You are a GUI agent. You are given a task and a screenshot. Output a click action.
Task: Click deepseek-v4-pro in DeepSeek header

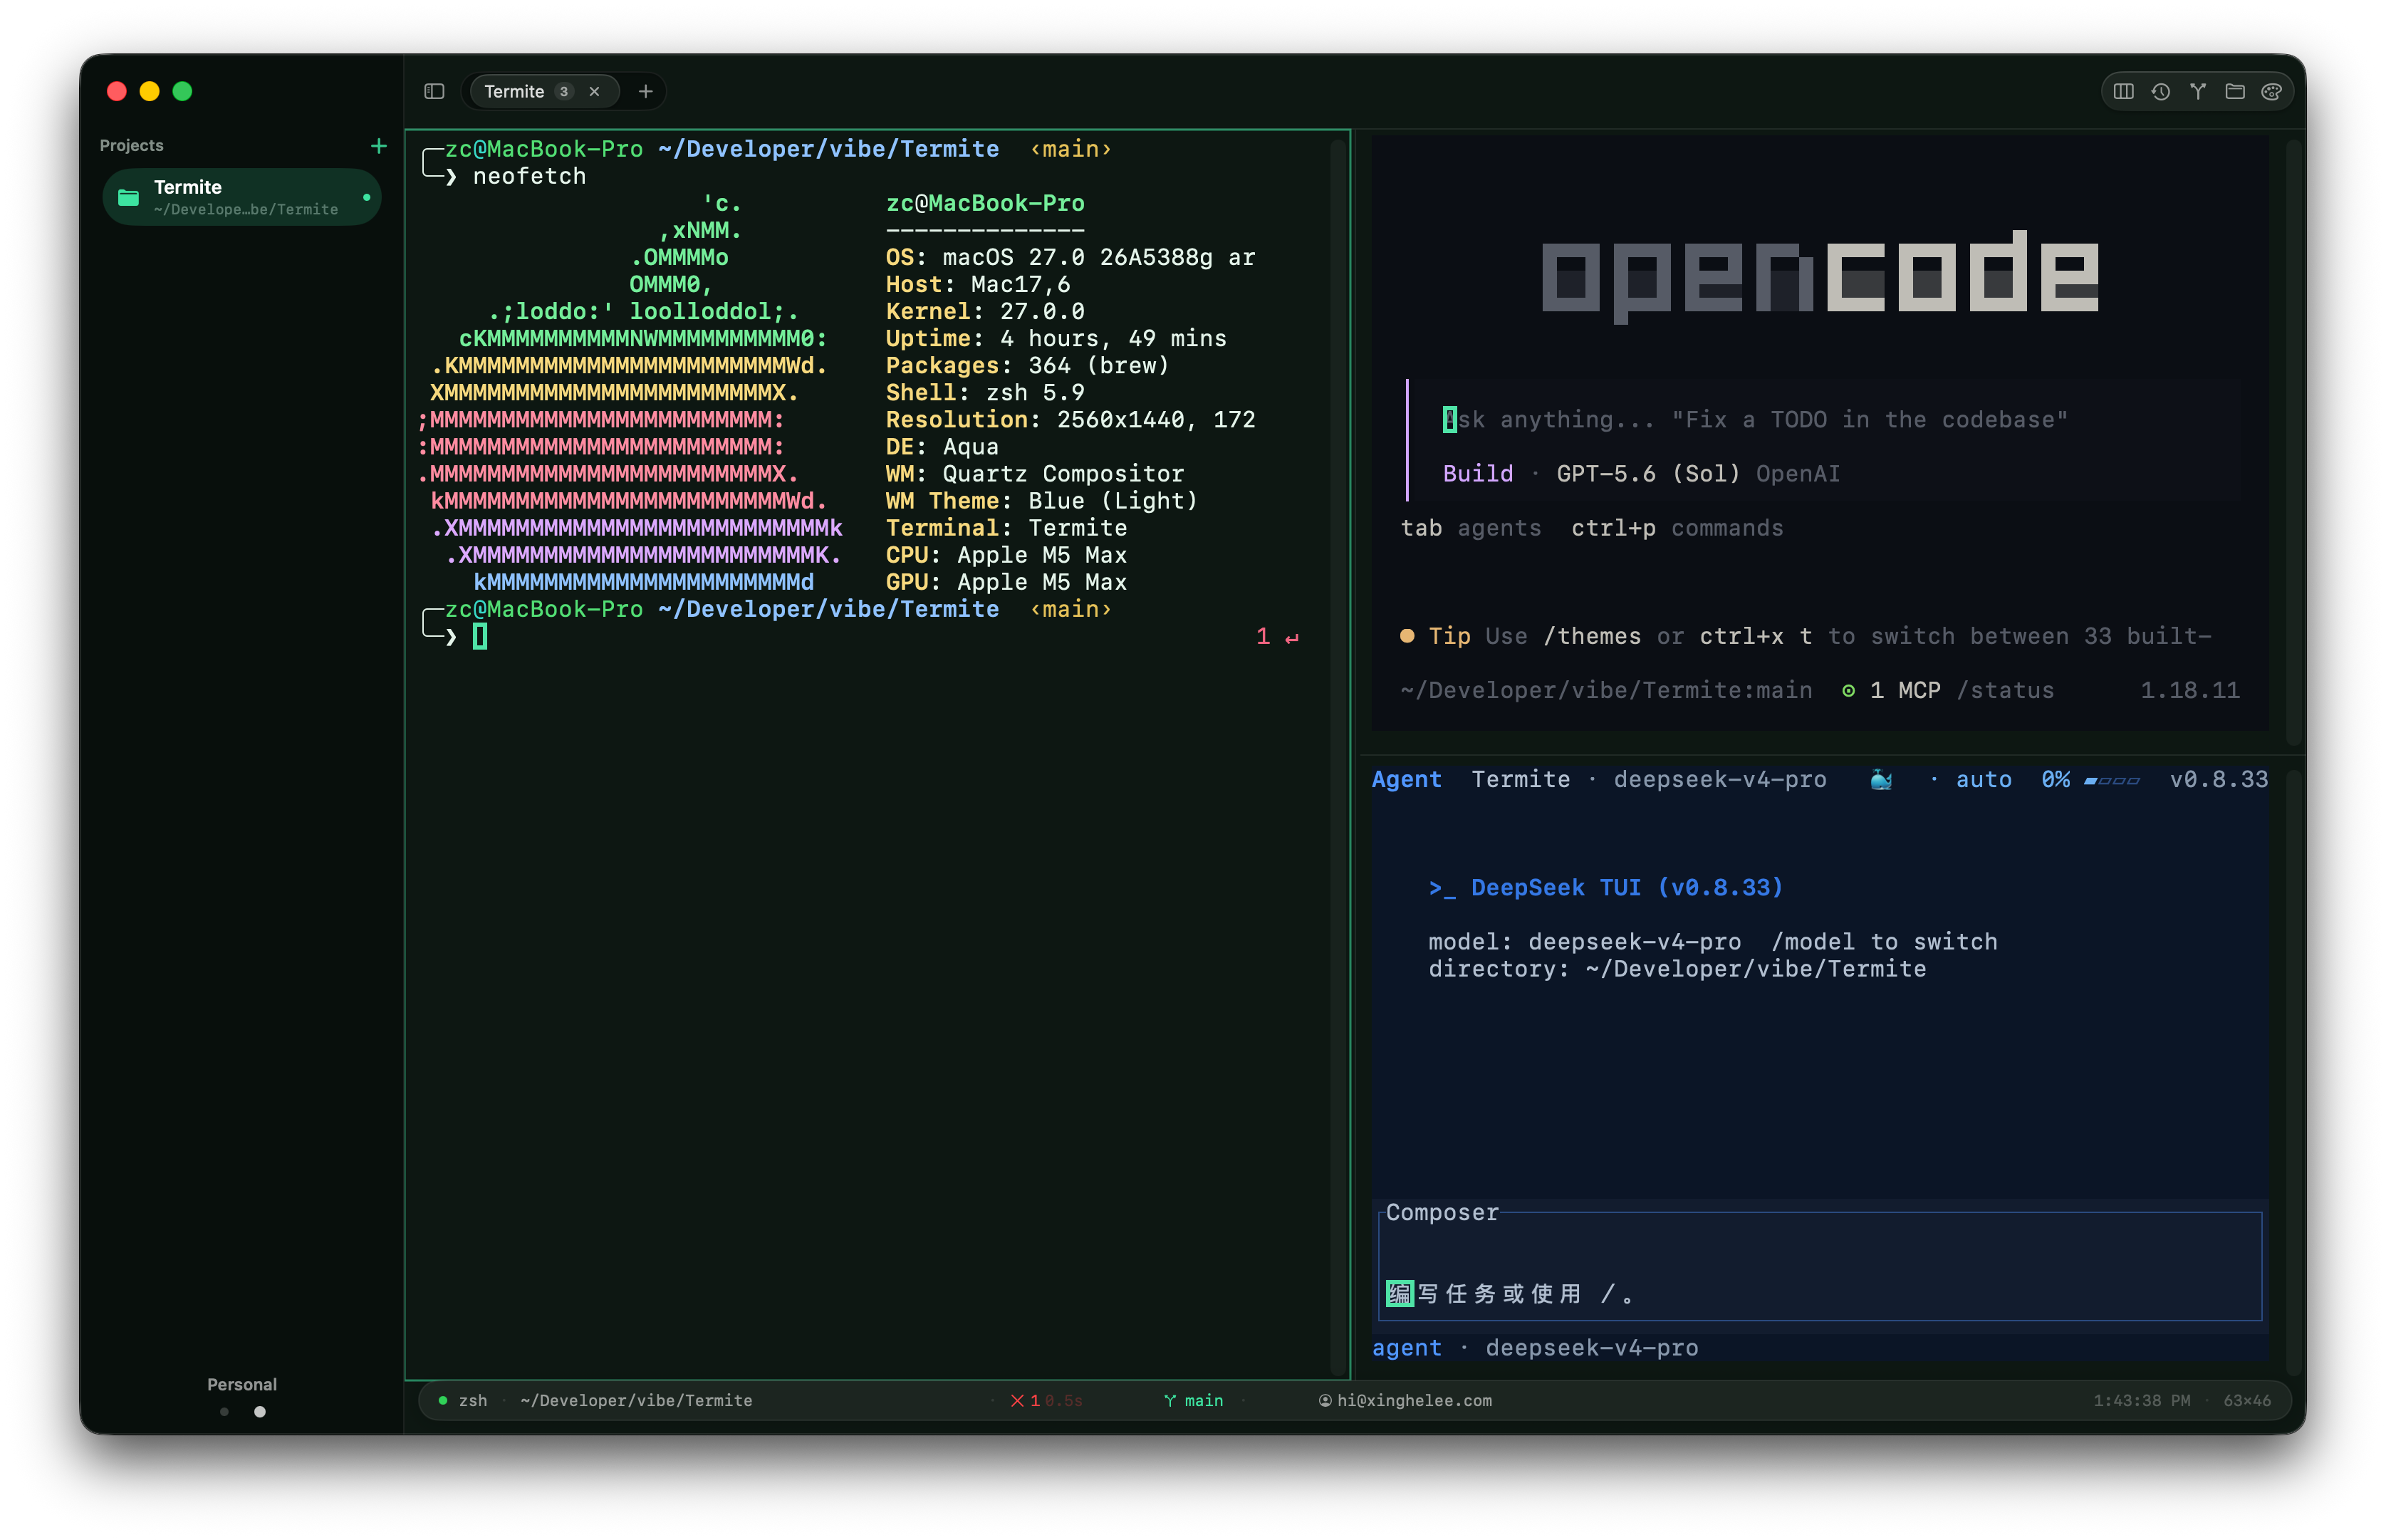(1720, 779)
